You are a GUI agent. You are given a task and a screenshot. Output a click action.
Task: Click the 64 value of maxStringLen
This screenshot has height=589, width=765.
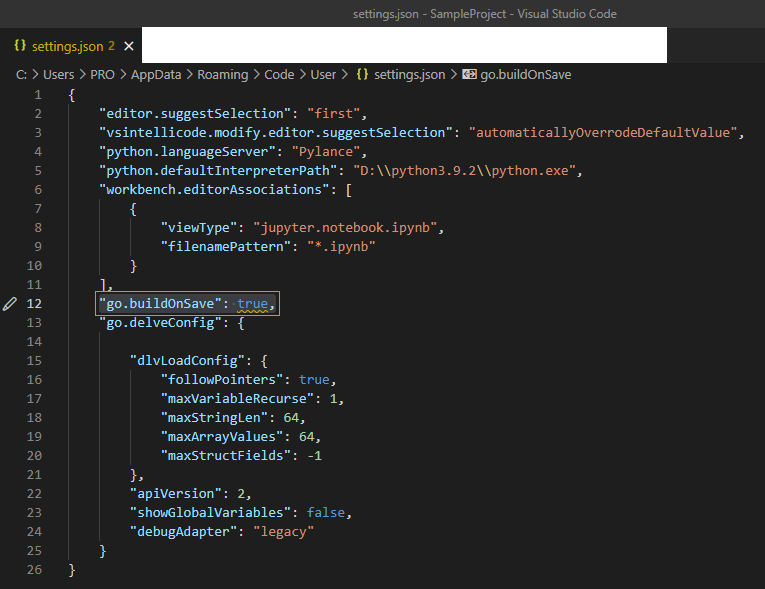[291, 417]
